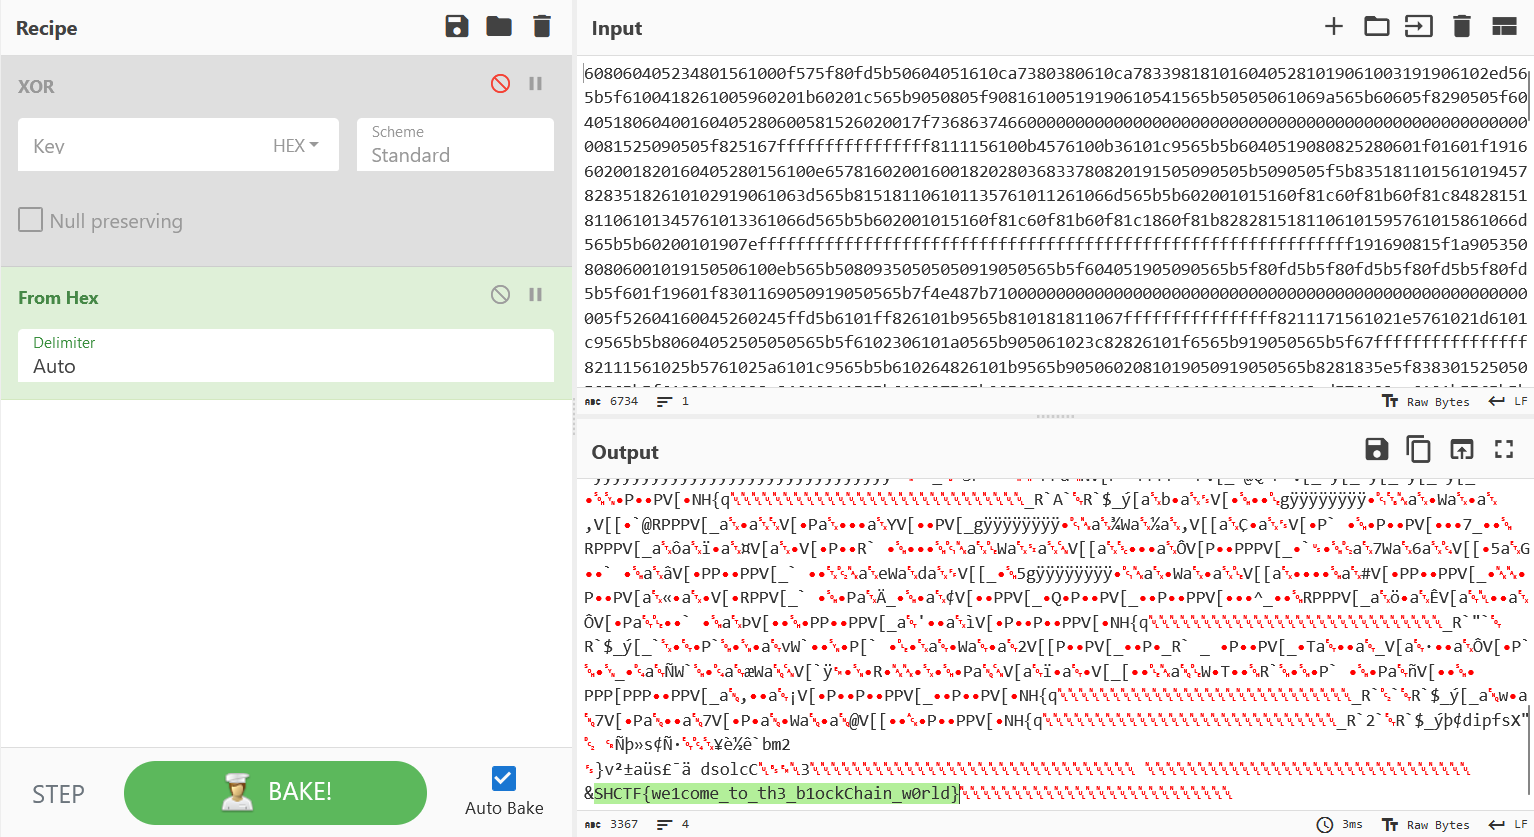
Task: Set a breakpoint on the XOR operation
Action: click(x=536, y=84)
